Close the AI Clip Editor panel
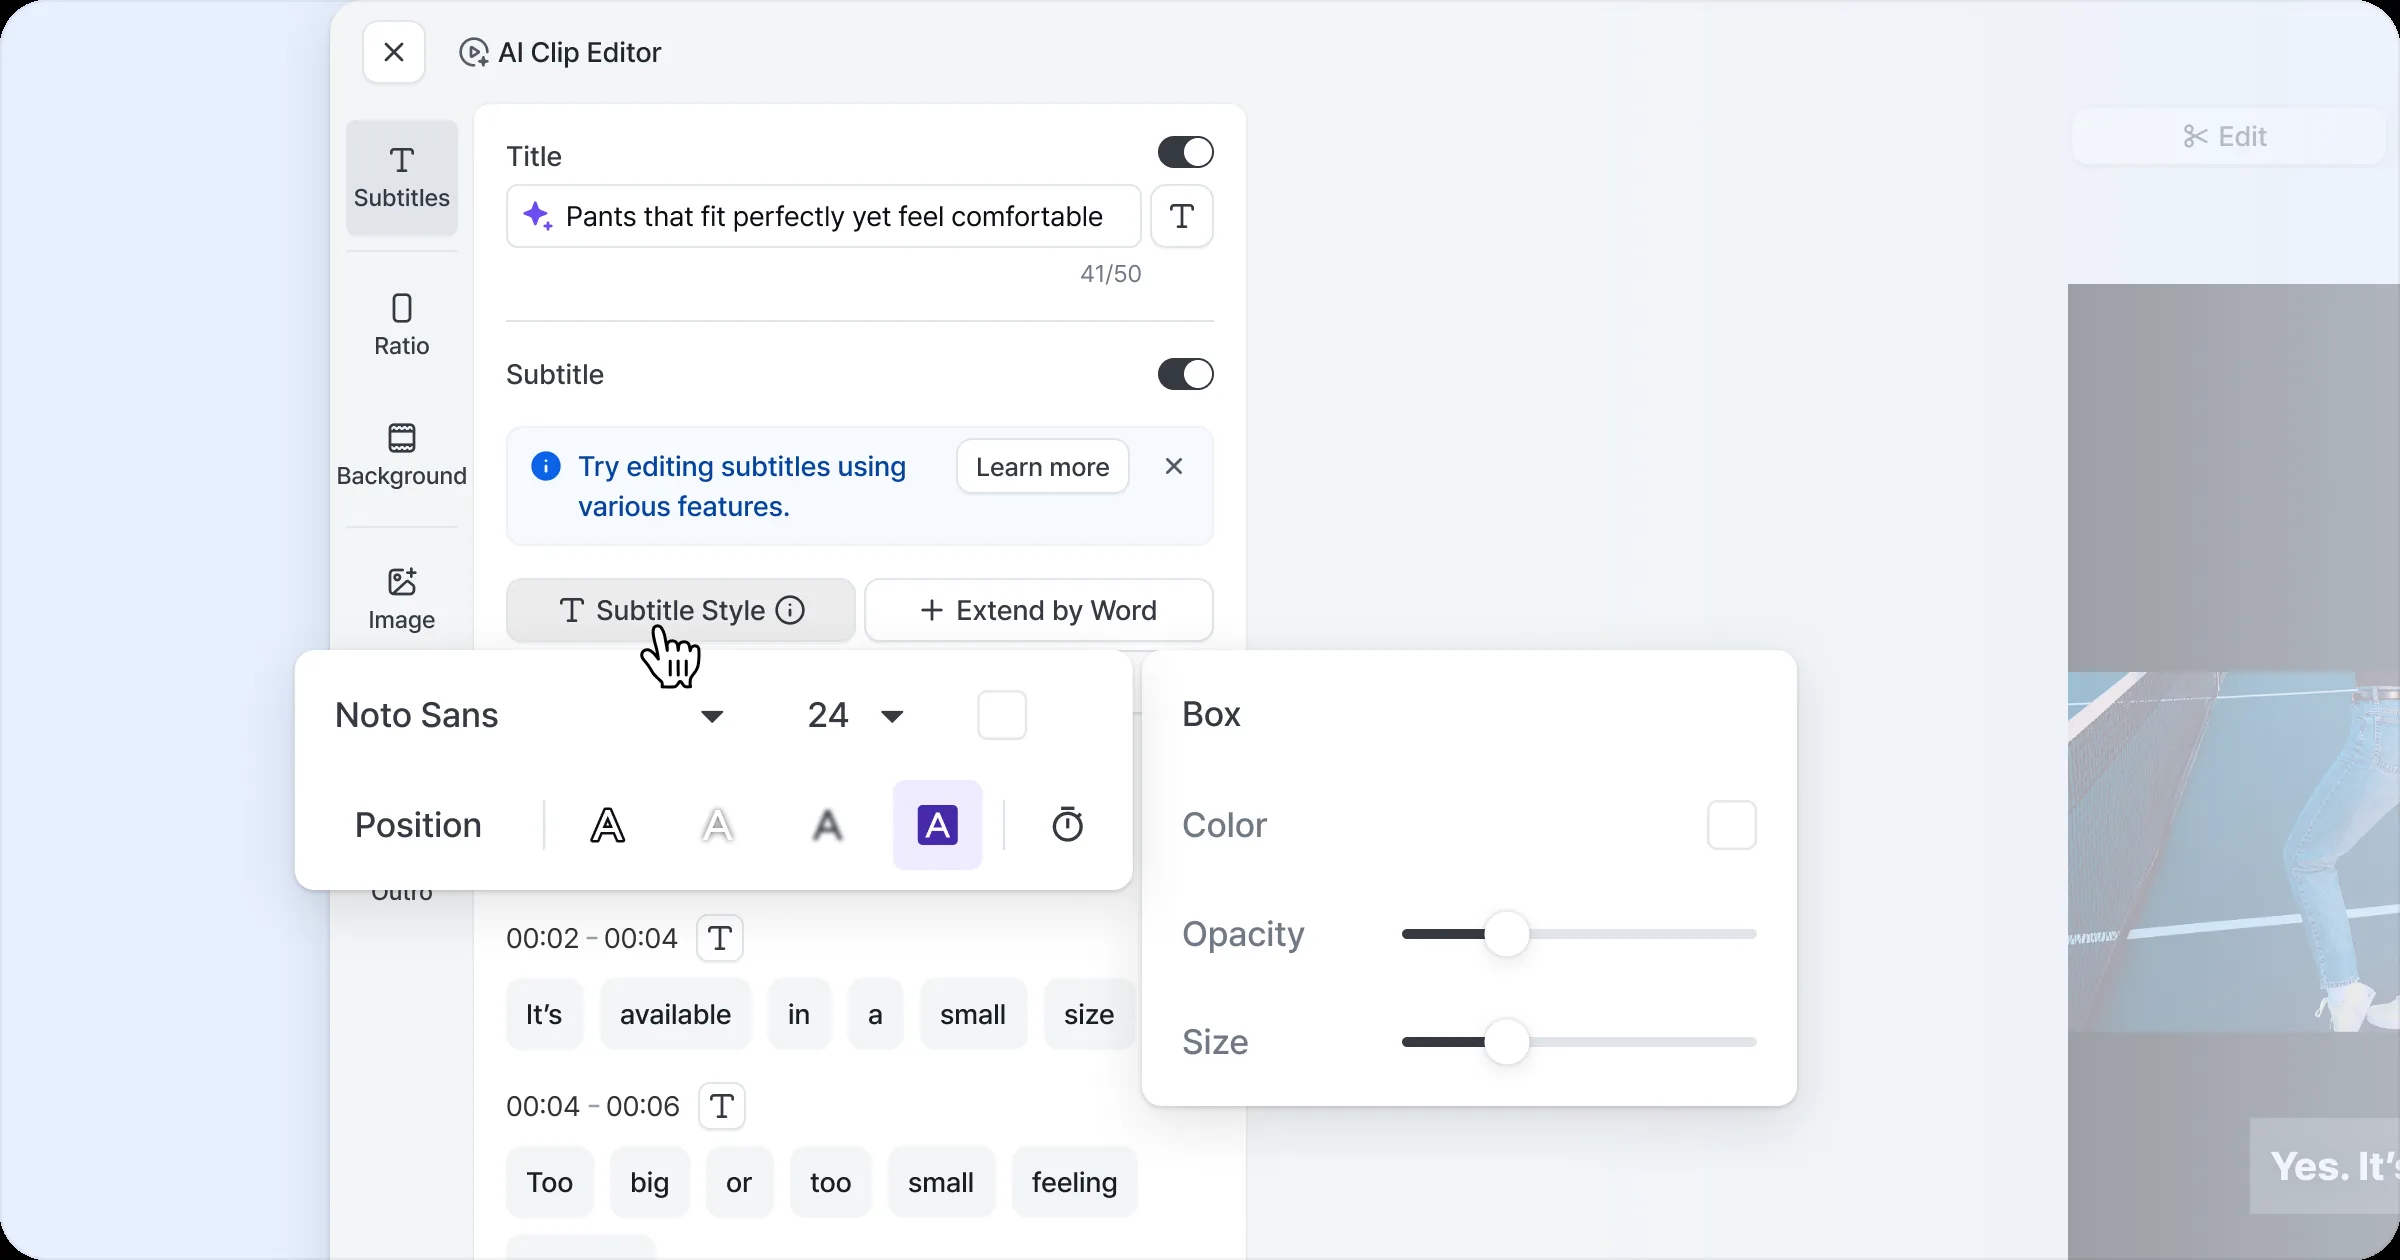The image size is (2400, 1260). (394, 52)
